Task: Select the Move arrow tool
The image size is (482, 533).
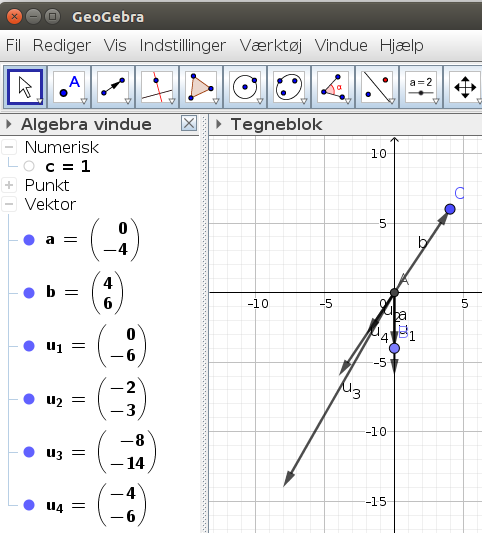Action: pos(25,87)
